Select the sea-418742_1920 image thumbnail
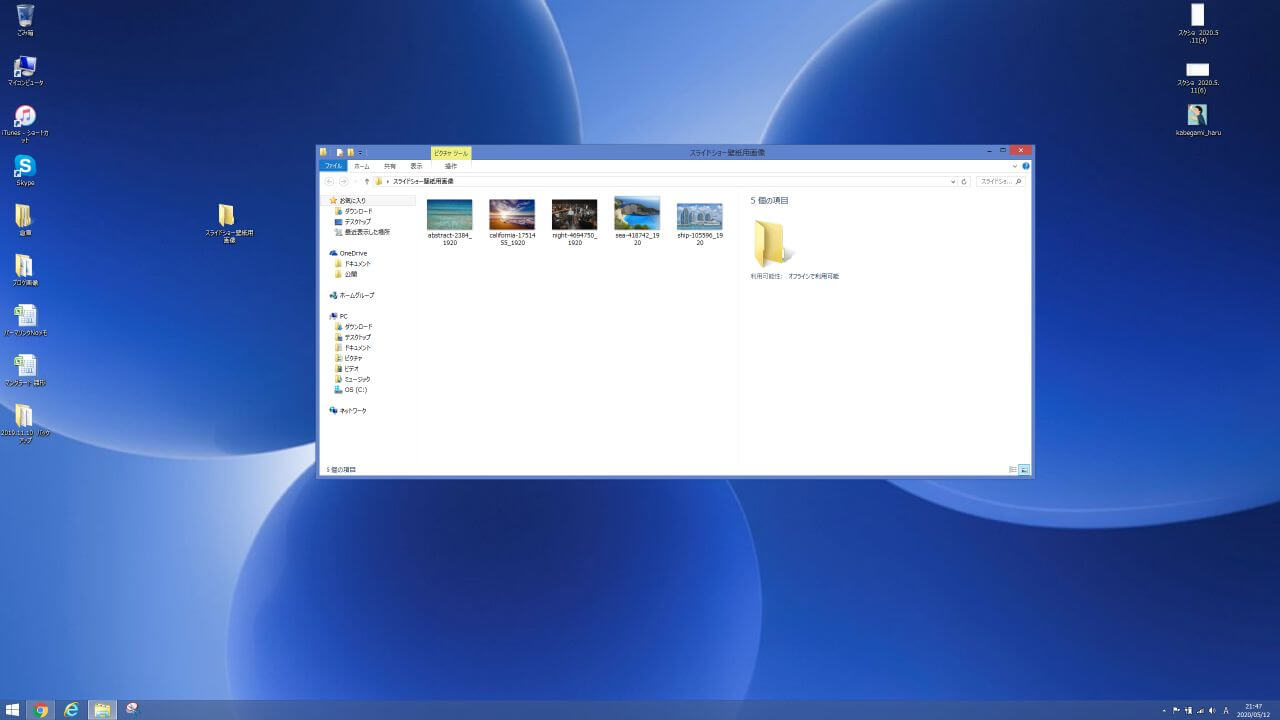 [637, 215]
